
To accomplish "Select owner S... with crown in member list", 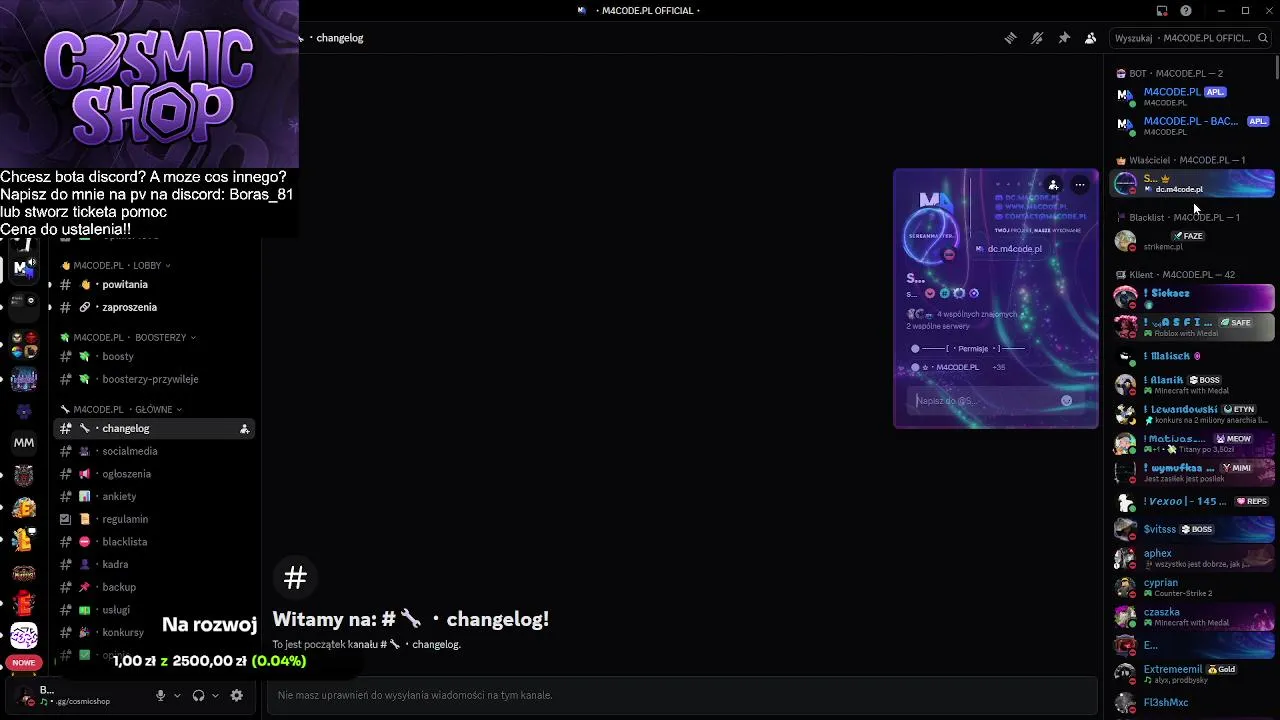I will (1193, 183).
